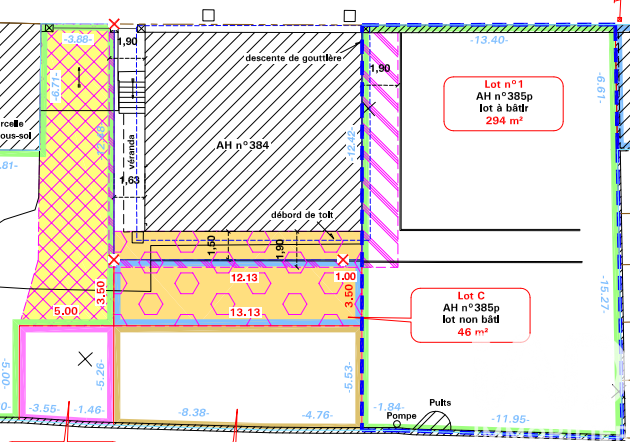The height and width of the screenshot is (442, 630).
Task: Click the red Lot n°1 label box
Action: click(503, 104)
